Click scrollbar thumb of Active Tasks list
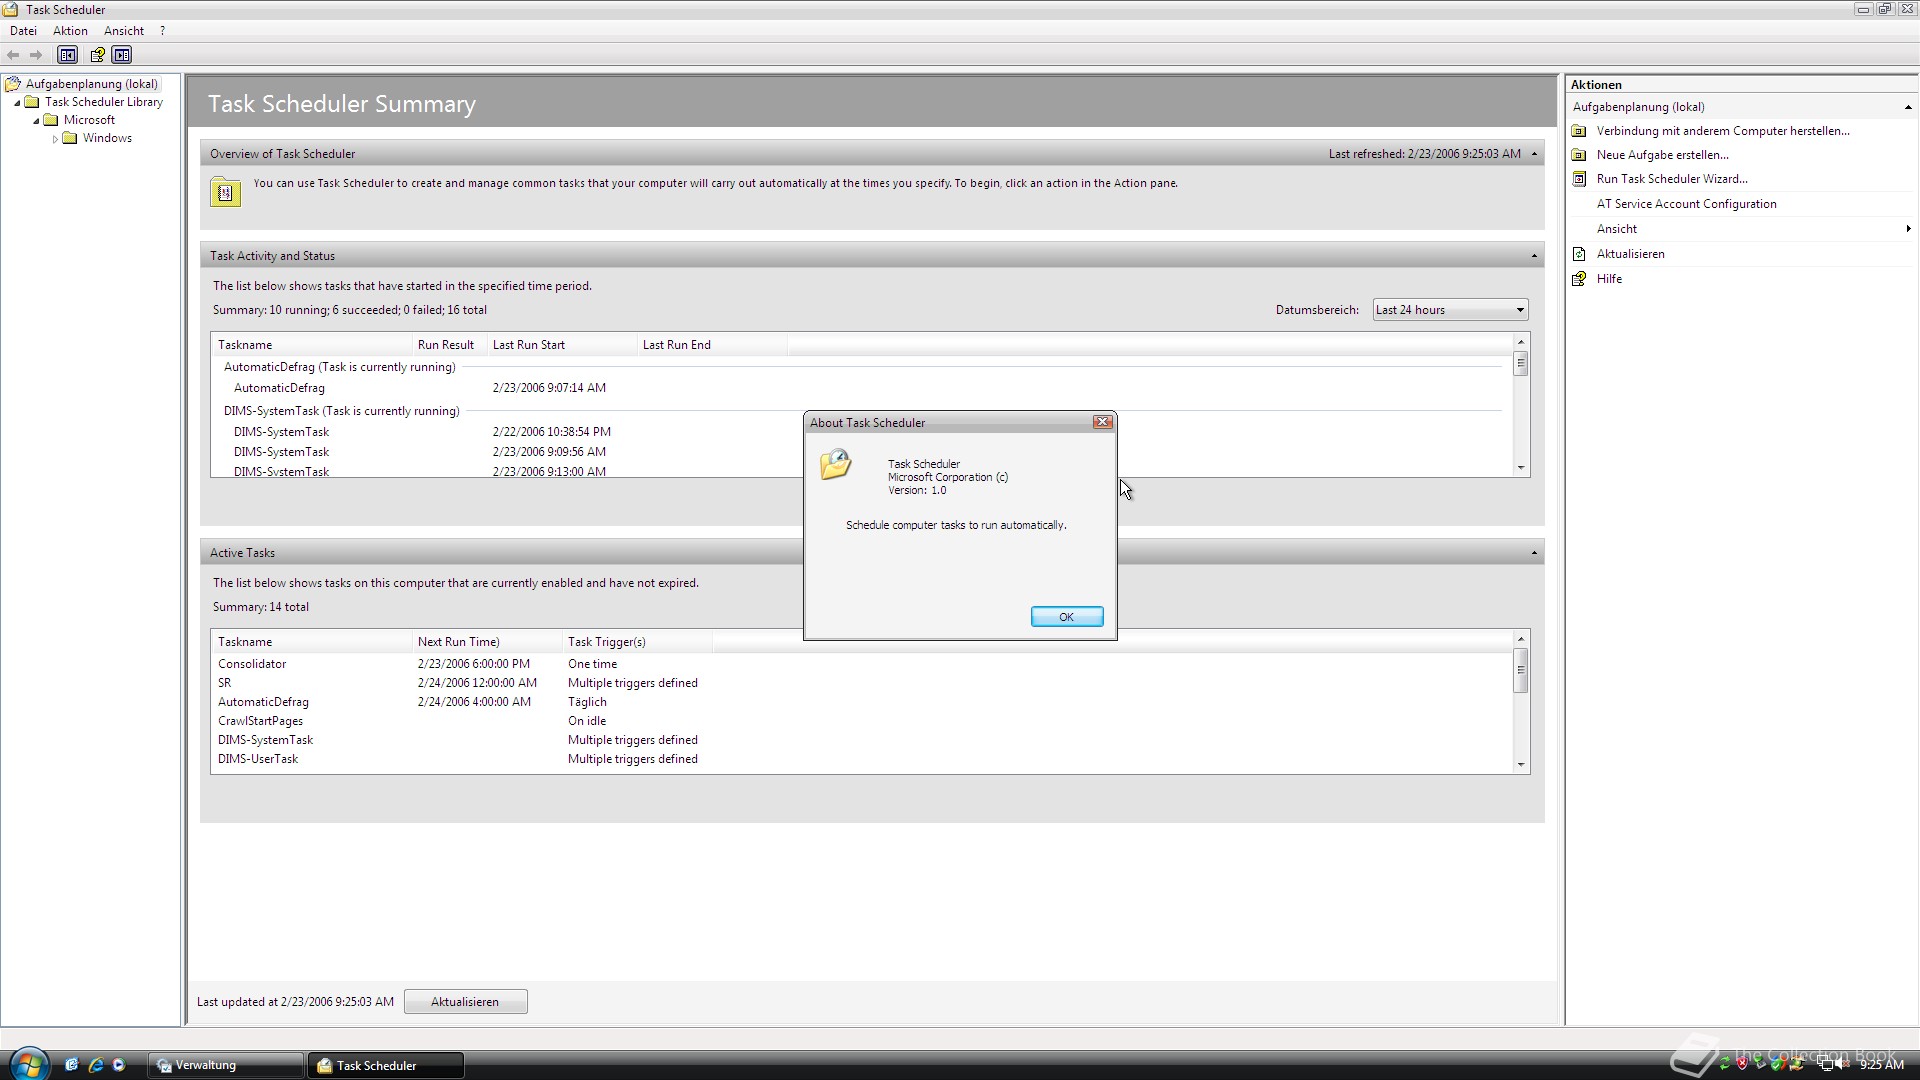 tap(1521, 670)
